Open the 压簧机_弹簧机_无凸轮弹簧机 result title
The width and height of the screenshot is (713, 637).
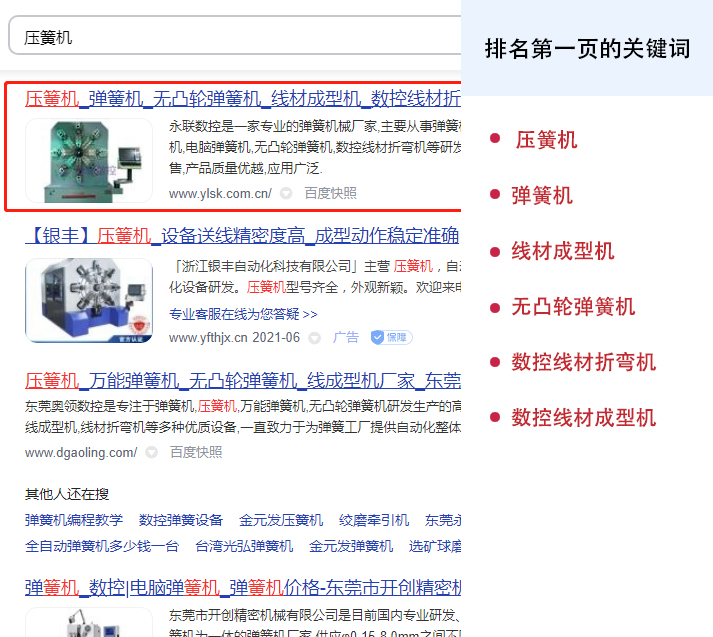243,98
